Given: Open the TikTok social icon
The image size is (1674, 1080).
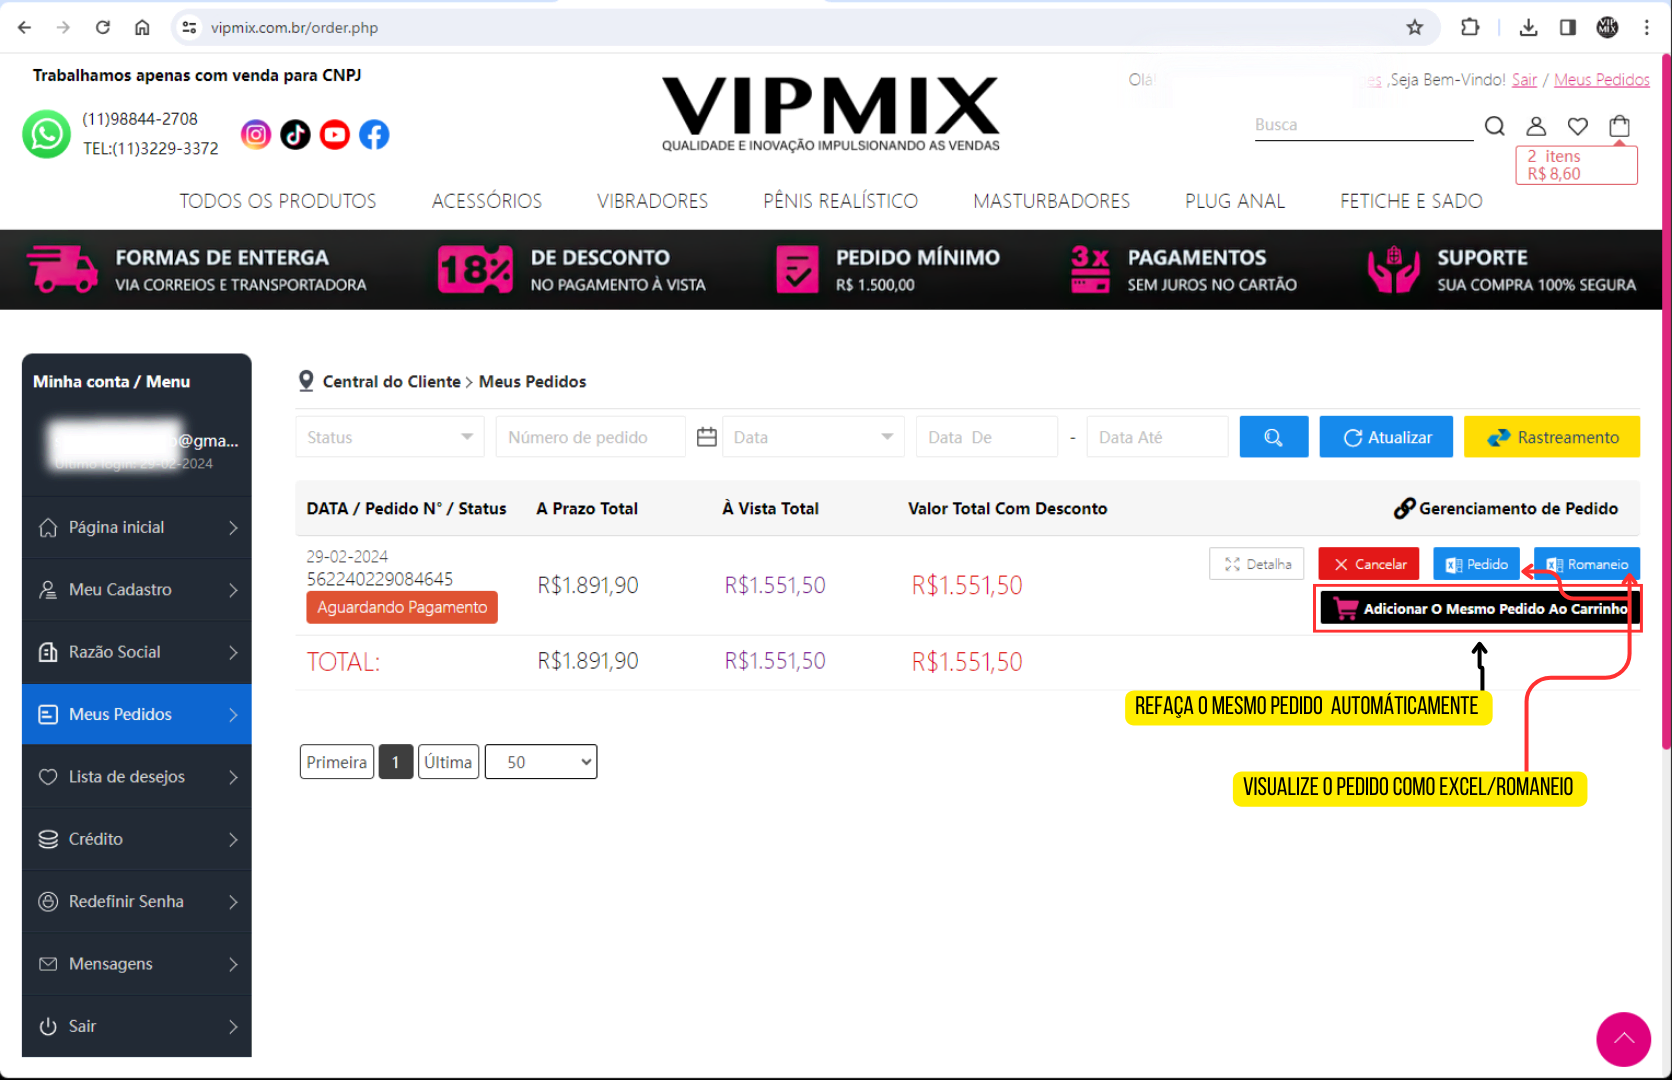Looking at the screenshot, I should tap(295, 134).
